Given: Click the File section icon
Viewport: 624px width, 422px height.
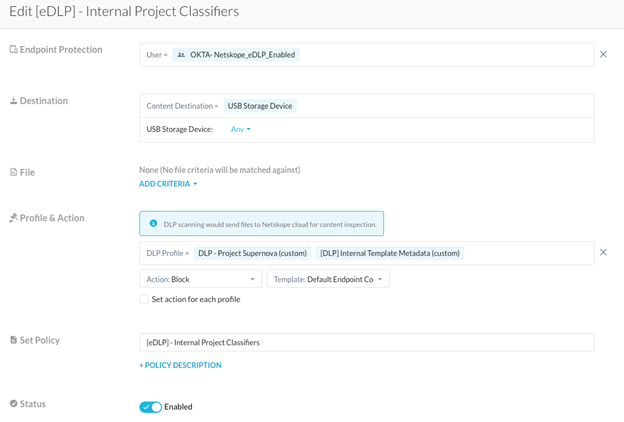Looking at the screenshot, I should tap(14, 172).
